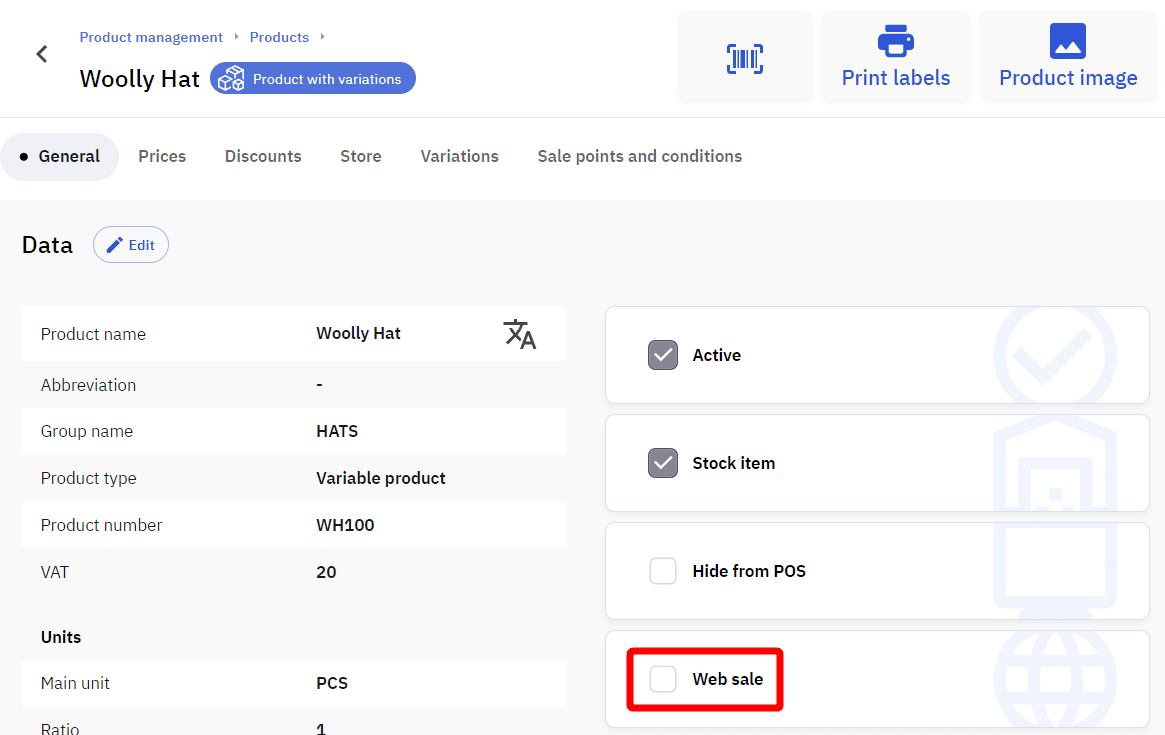Image resolution: width=1165 pixels, height=735 pixels.
Task: Click the pencil icon in Edit
Action: 115,245
